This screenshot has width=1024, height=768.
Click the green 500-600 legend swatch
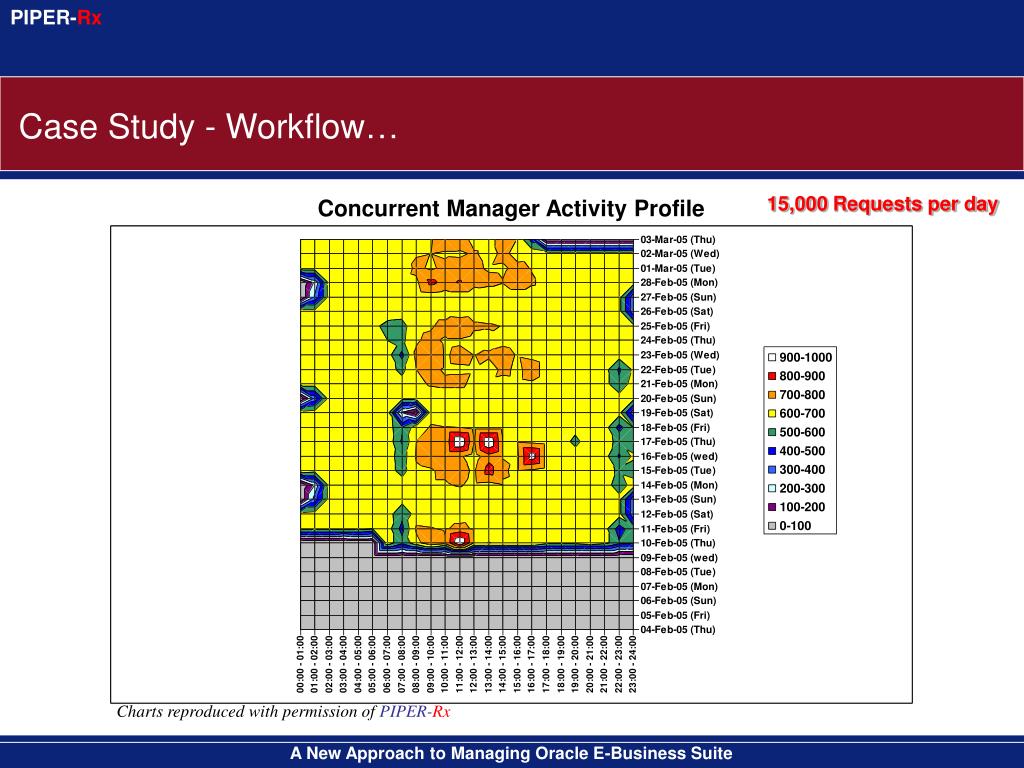772,432
